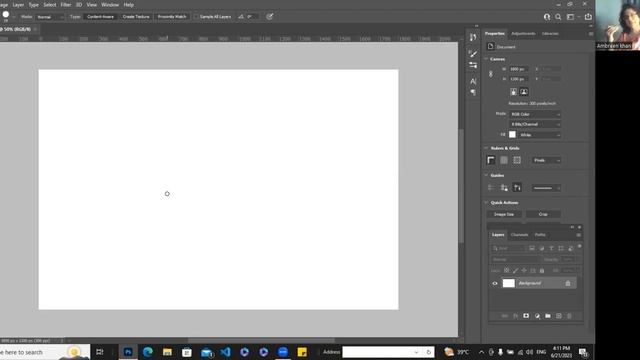This screenshot has width=640, height=360.
Task: Select the Proximity Match type button
Action: click(172, 17)
